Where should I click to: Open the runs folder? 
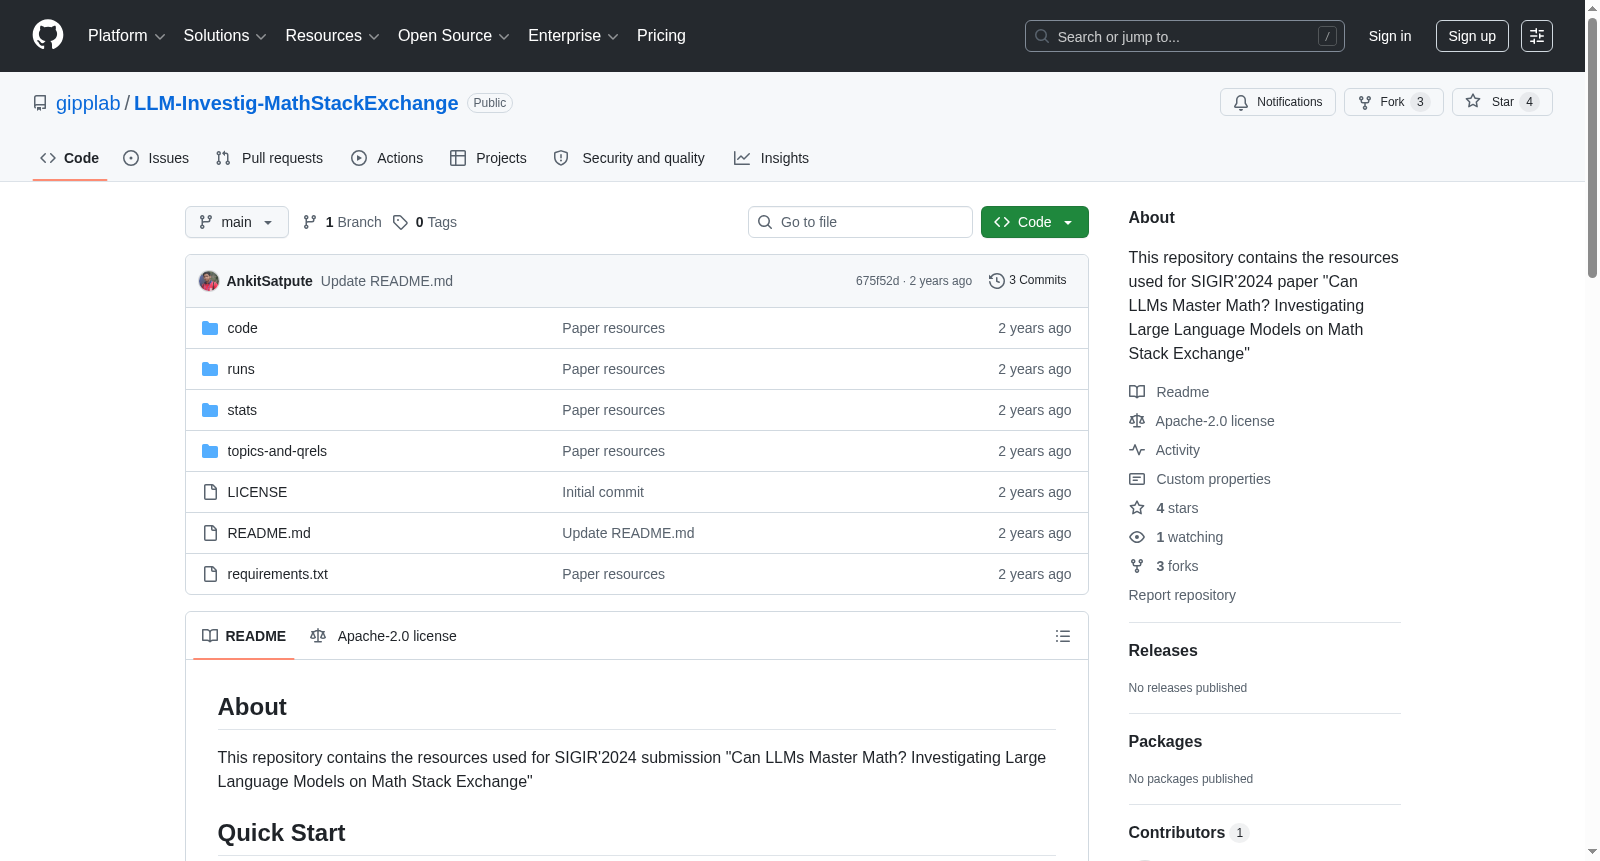click(x=241, y=369)
